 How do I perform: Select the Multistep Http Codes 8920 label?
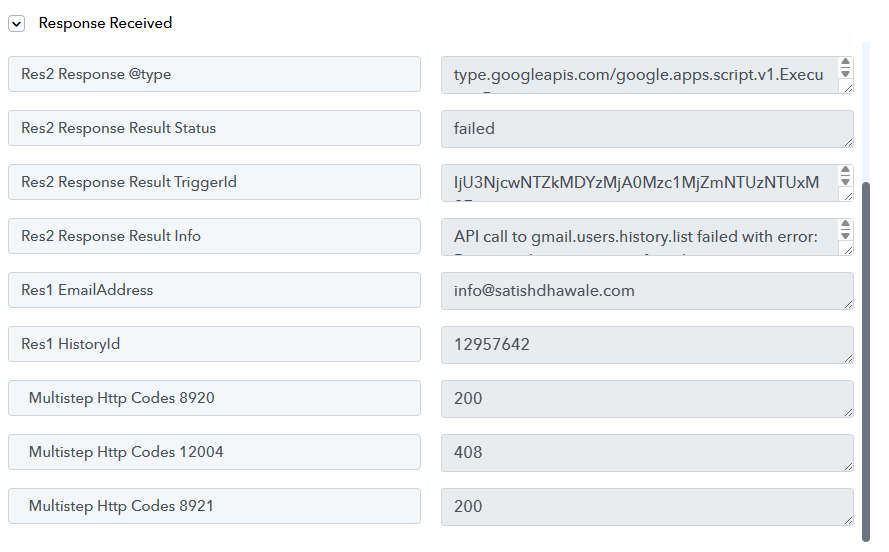click(x=214, y=398)
